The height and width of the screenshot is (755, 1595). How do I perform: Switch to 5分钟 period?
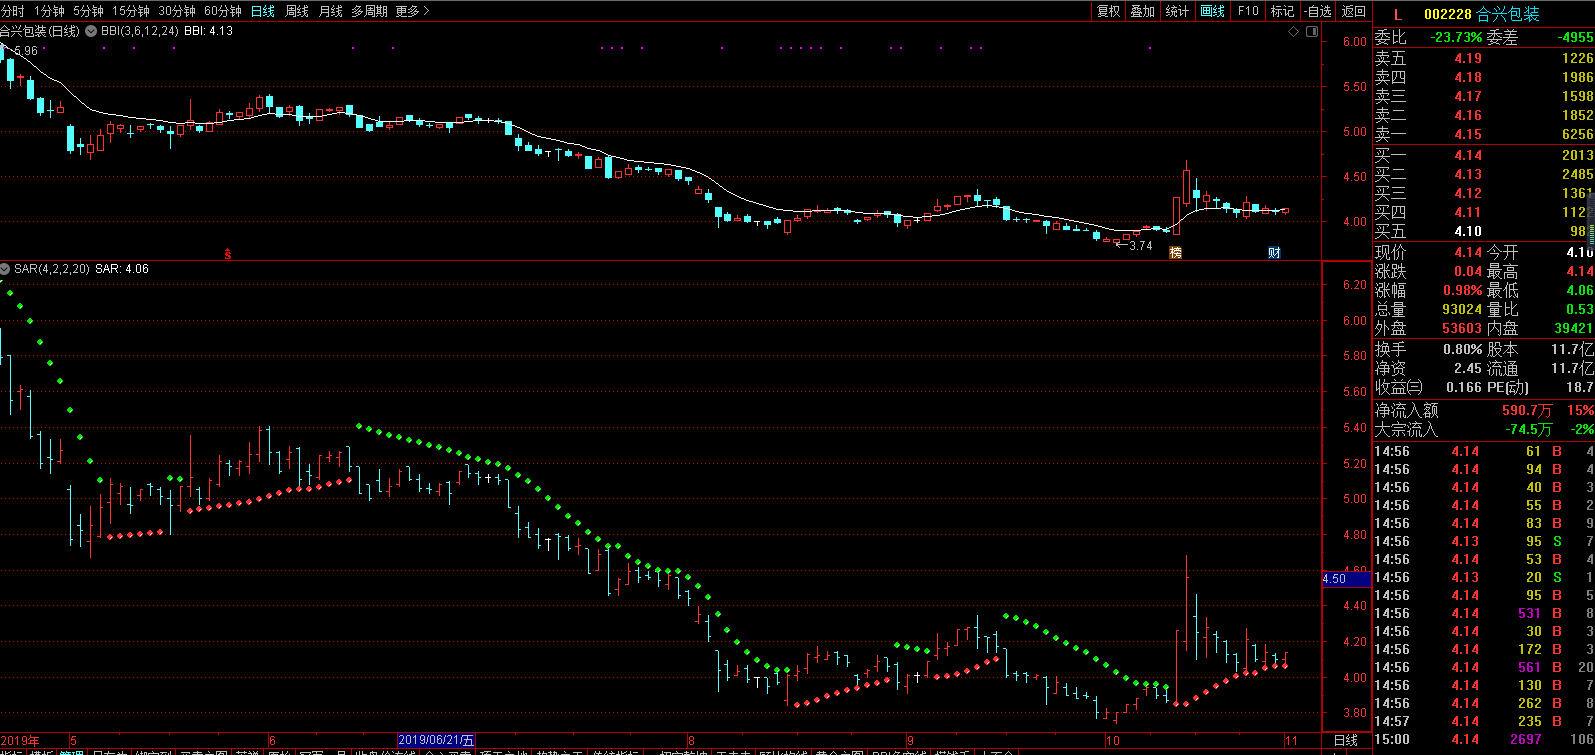[88, 11]
